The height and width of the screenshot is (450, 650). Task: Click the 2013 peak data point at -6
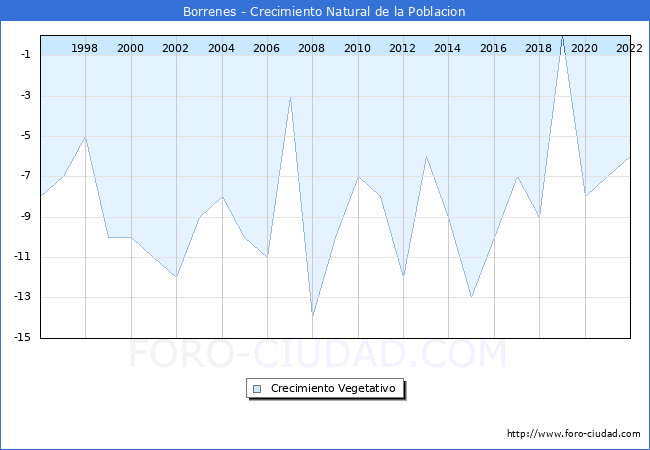pos(426,156)
